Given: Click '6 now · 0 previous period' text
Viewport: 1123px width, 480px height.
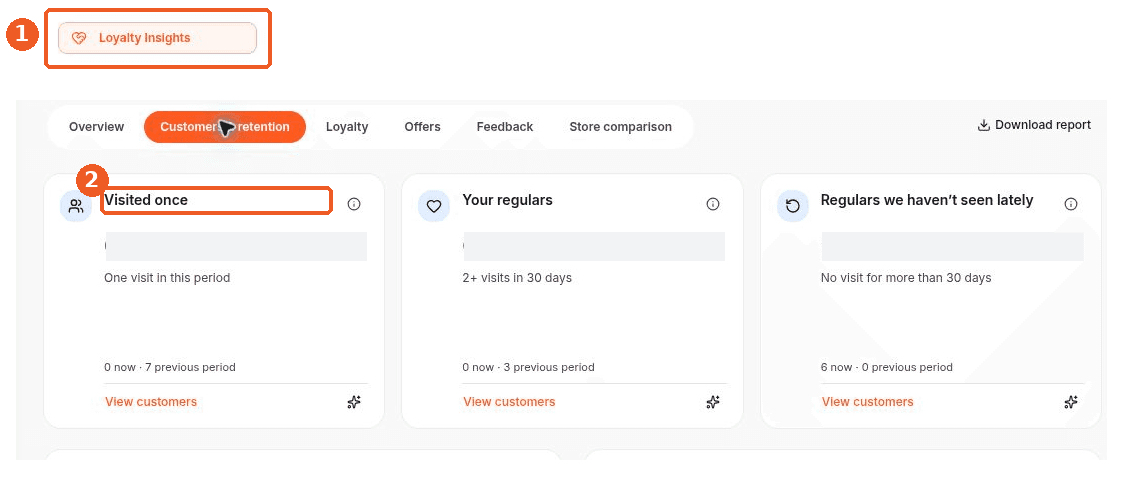Looking at the screenshot, I should 887,368.
